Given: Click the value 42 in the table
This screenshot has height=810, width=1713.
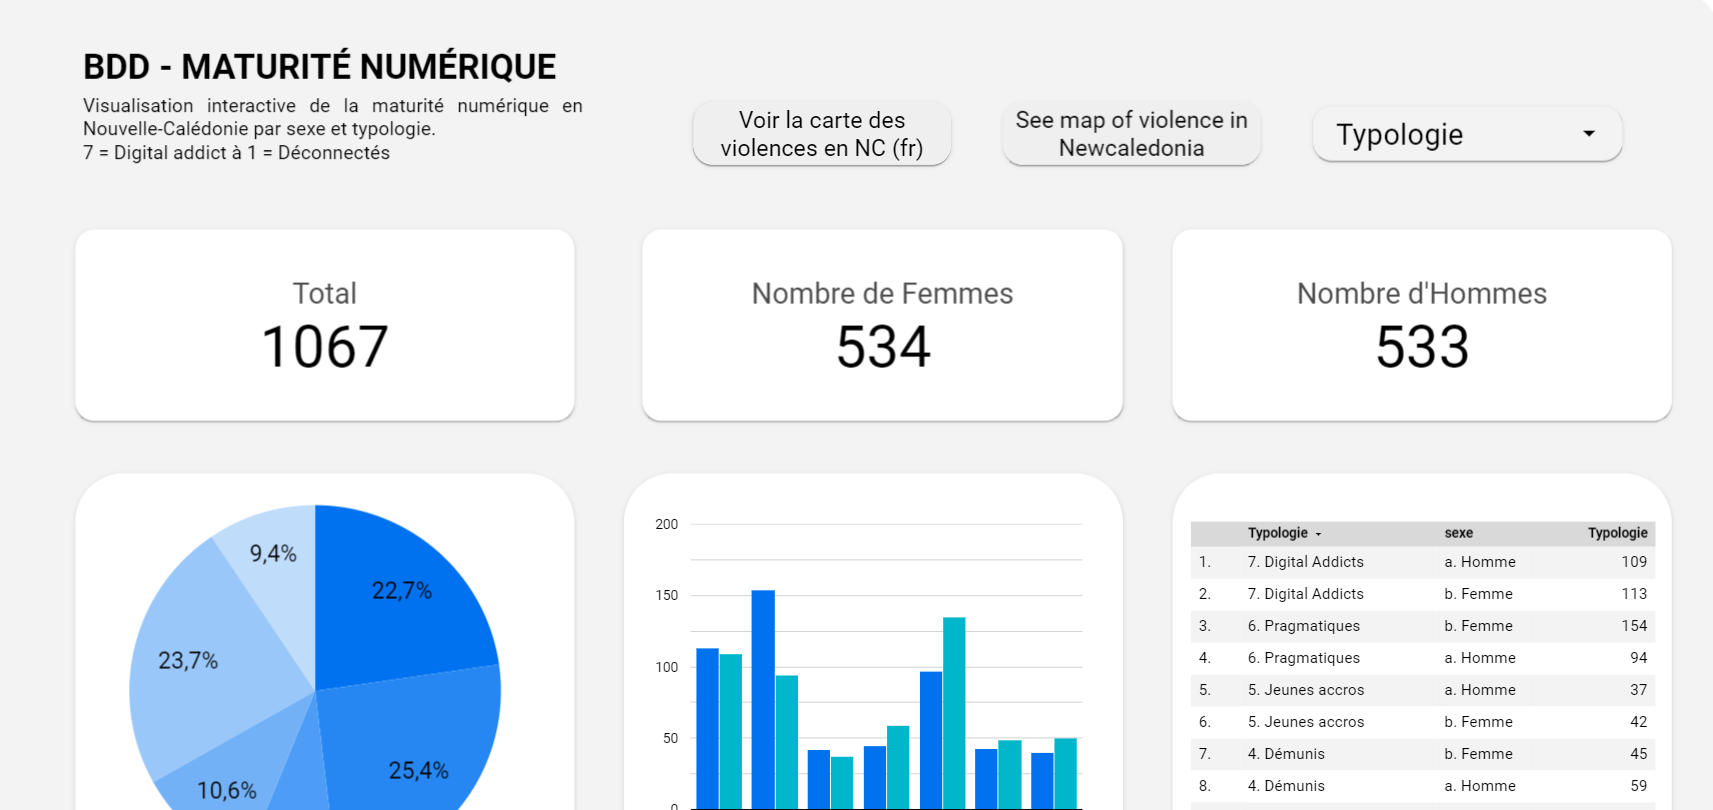Looking at the screenshot, I should (x=1638, y=722).
